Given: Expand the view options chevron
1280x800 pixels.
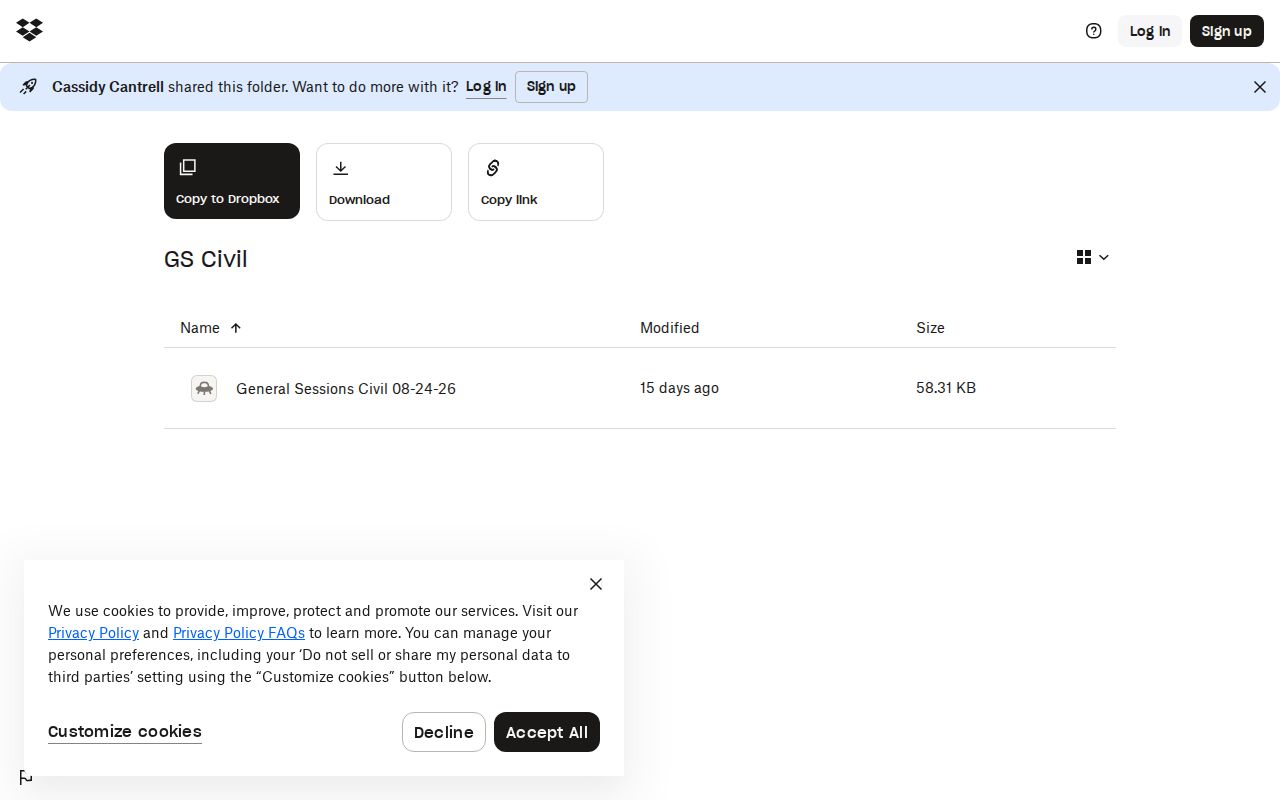Looking at the screenshot, I should (x=1104, y=258).
